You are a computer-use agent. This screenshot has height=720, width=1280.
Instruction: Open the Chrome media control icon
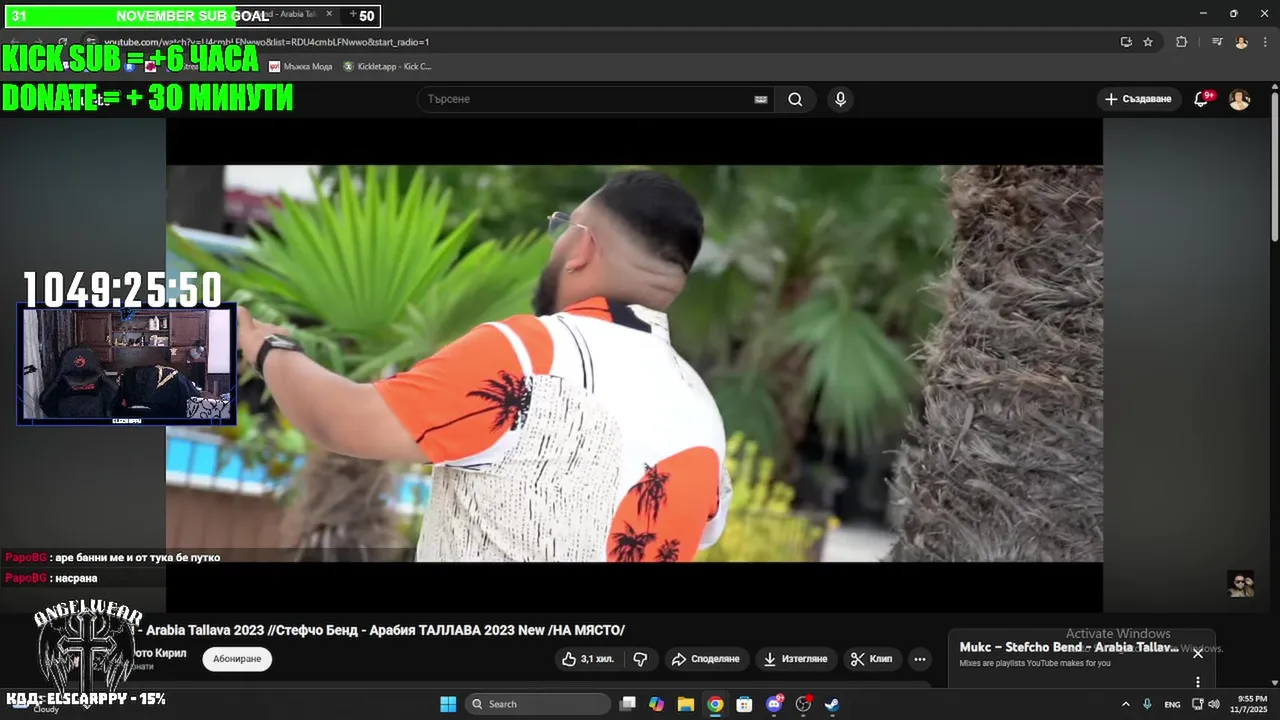[x=1217, y=42]
